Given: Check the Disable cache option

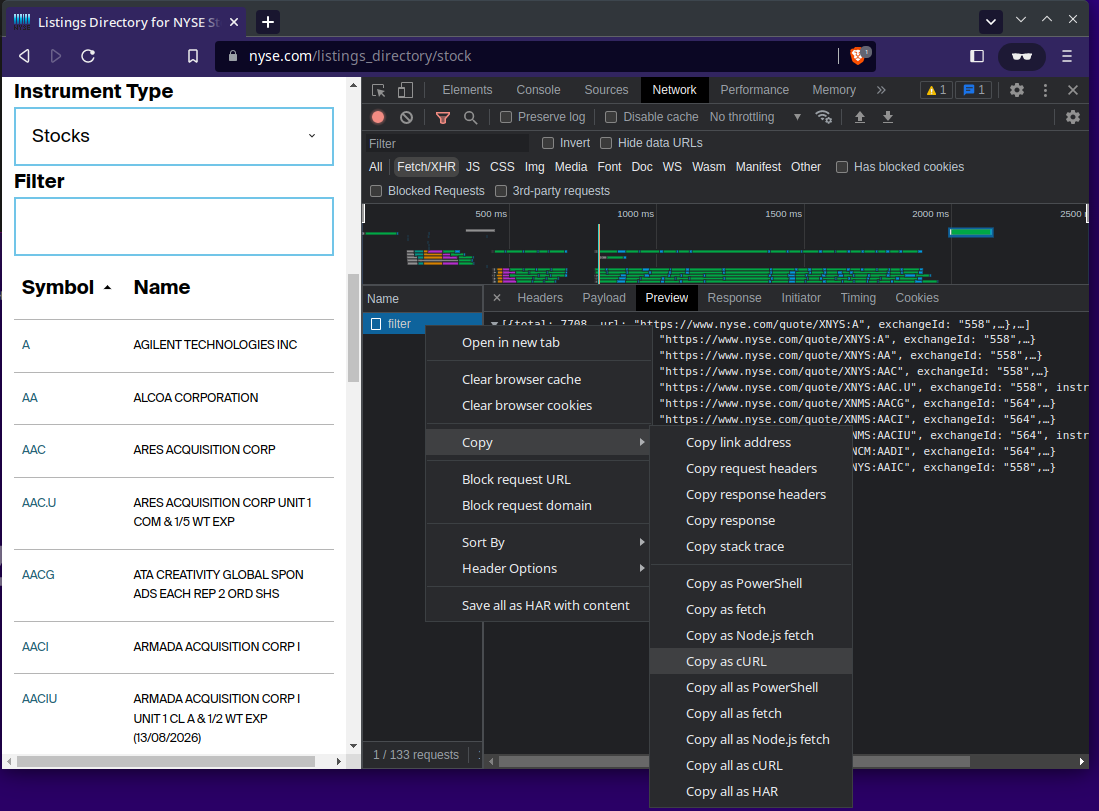Looking at the screenshot, I should (611, 117).
